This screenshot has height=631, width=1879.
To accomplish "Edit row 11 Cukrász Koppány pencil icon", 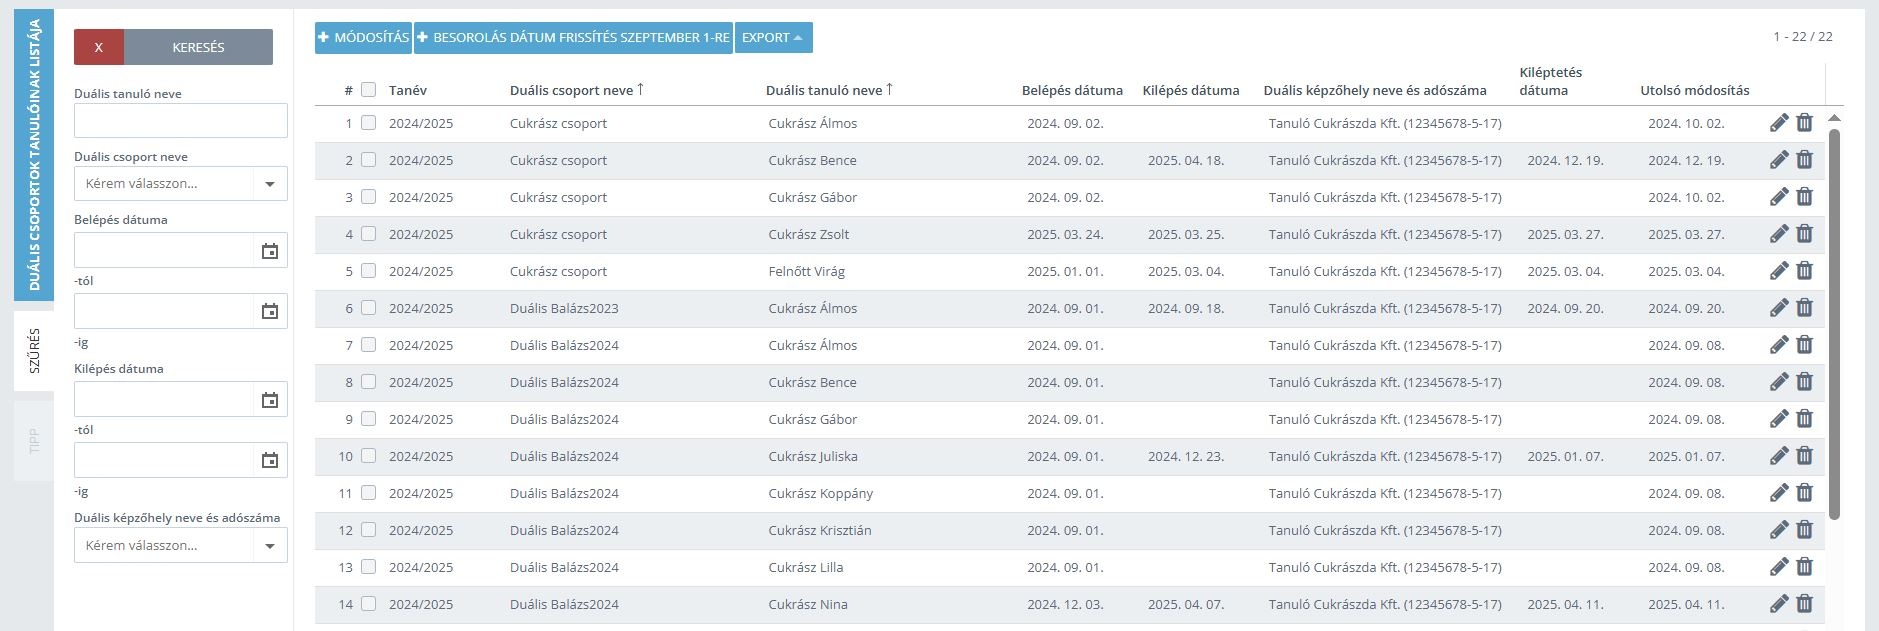I will tap(1779, 493).
